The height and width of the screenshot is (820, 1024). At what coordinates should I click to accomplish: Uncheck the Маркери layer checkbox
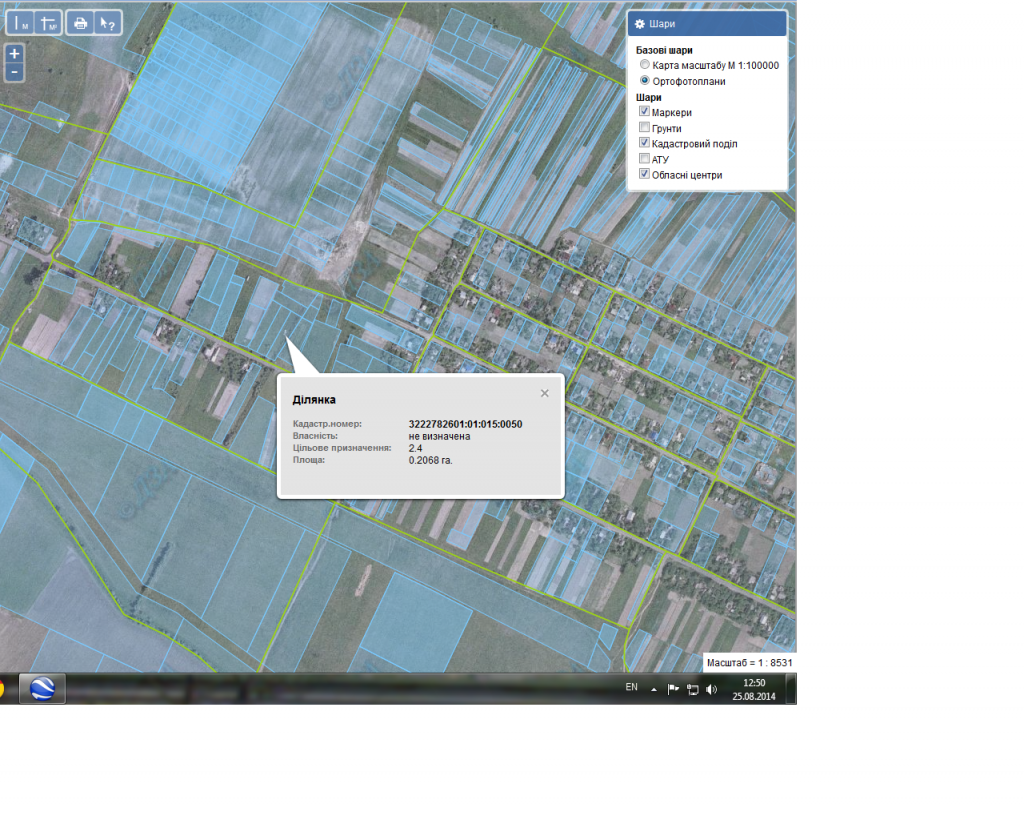coord(645,113)
